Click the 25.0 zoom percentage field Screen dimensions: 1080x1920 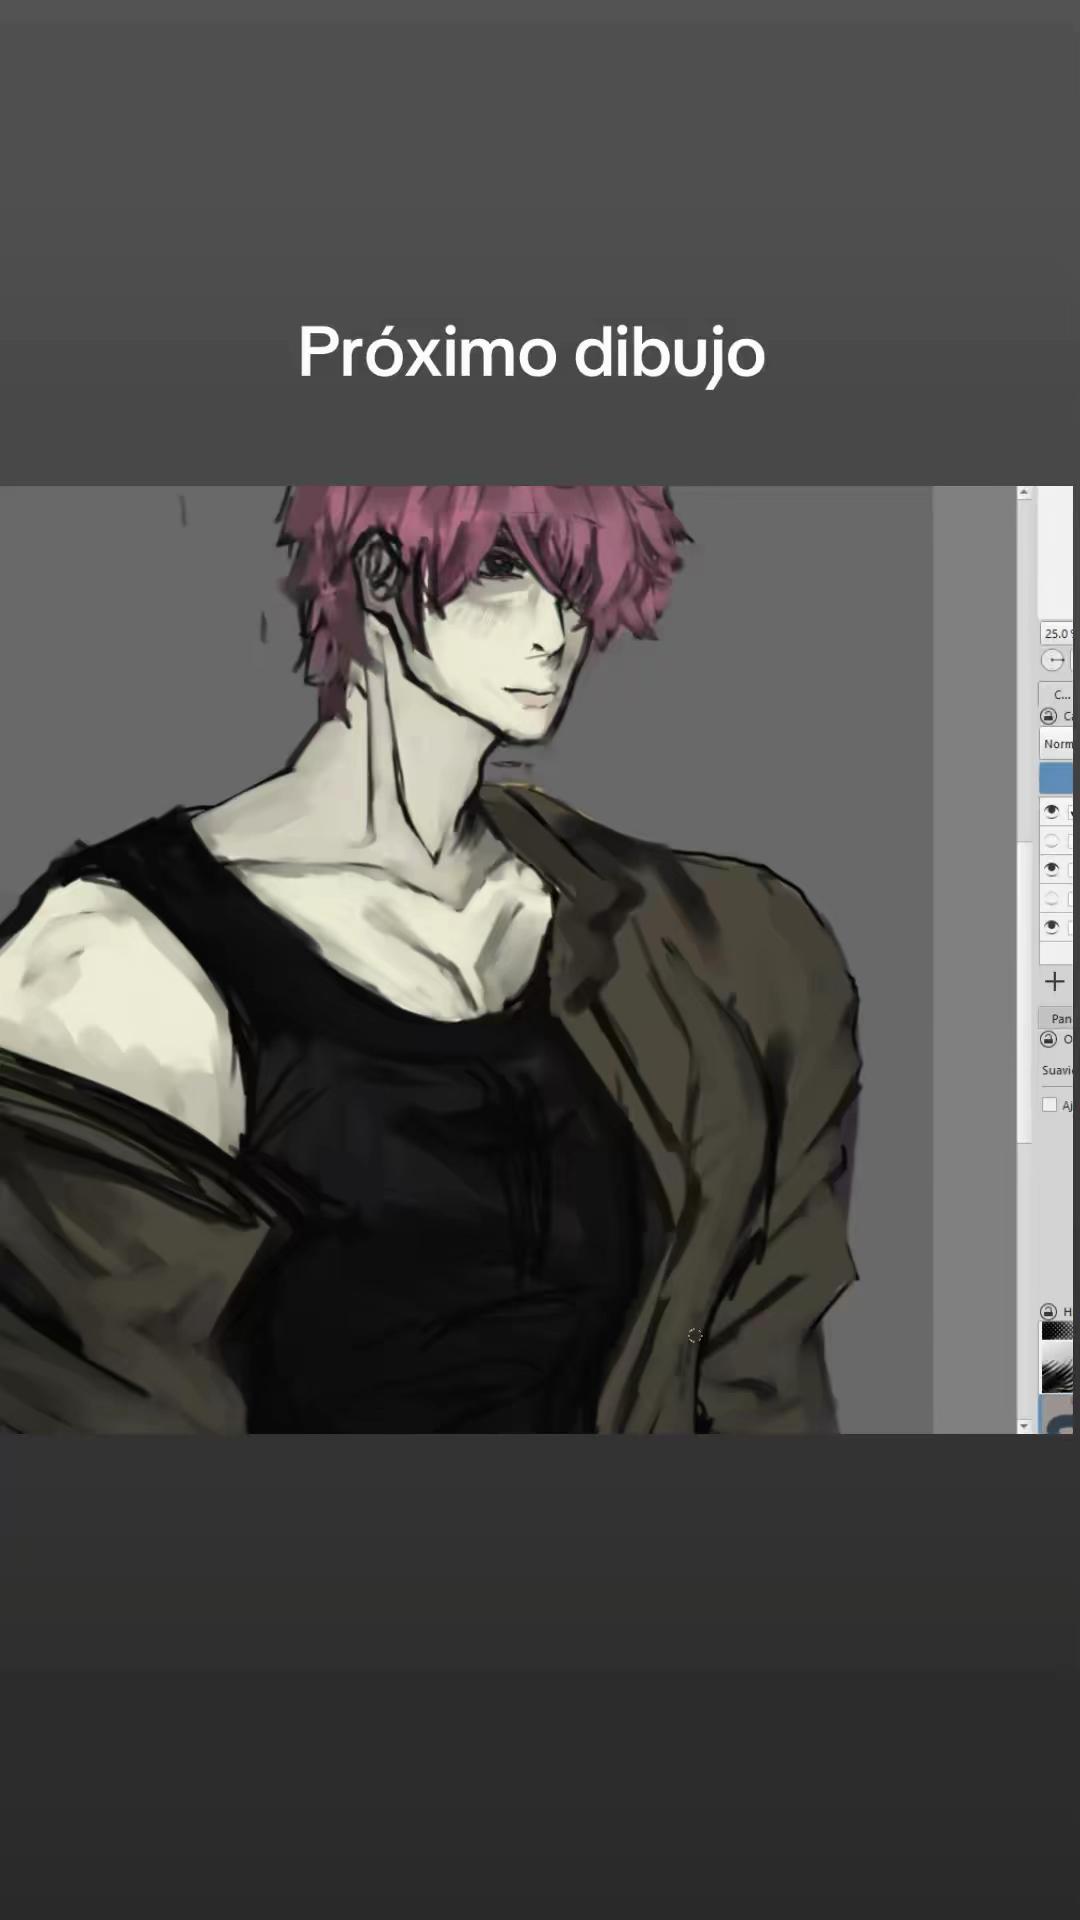click(x=1056, y=633)
